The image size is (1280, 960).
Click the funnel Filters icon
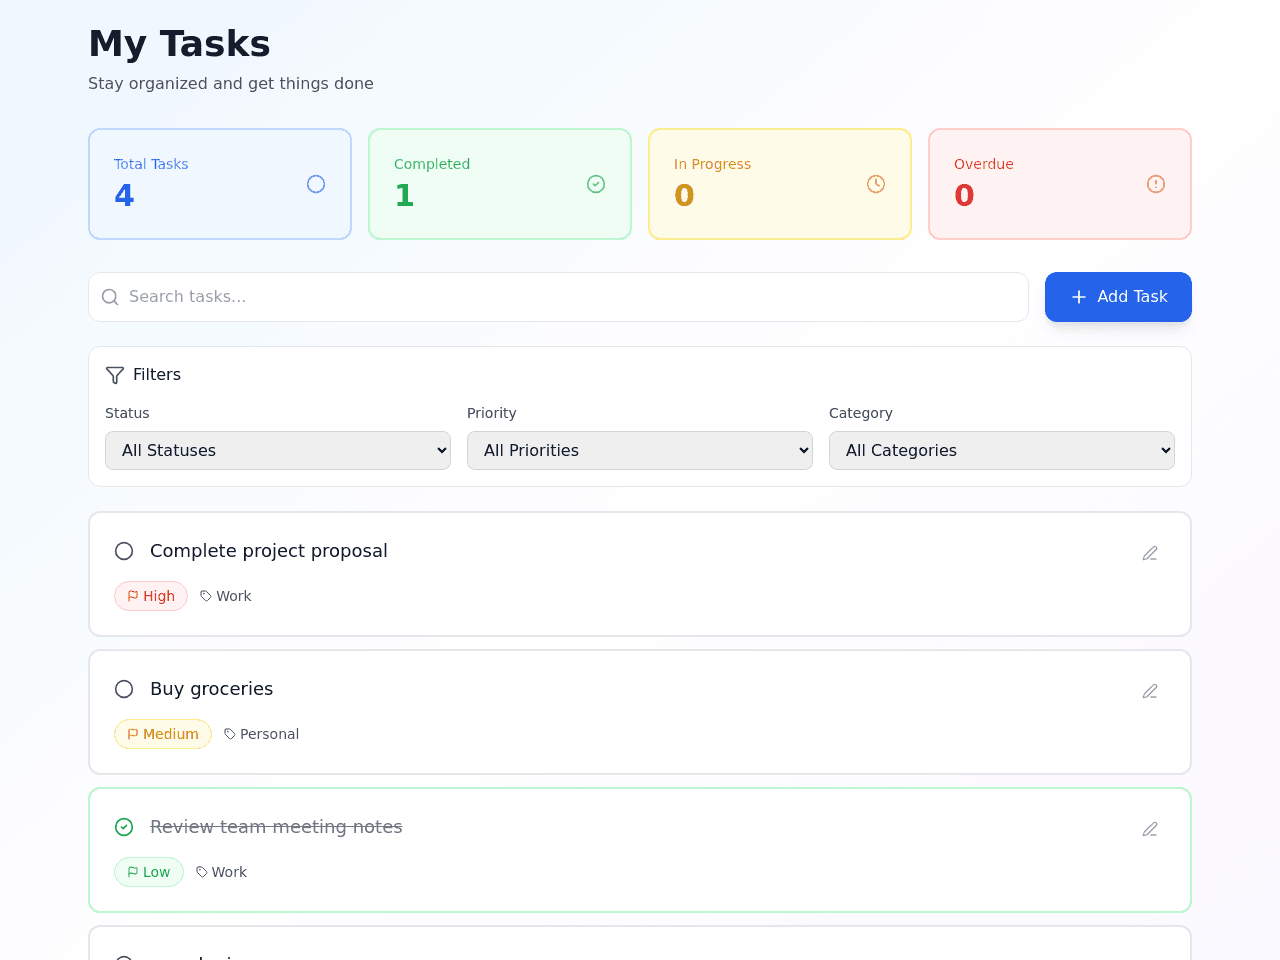[115, 375]
